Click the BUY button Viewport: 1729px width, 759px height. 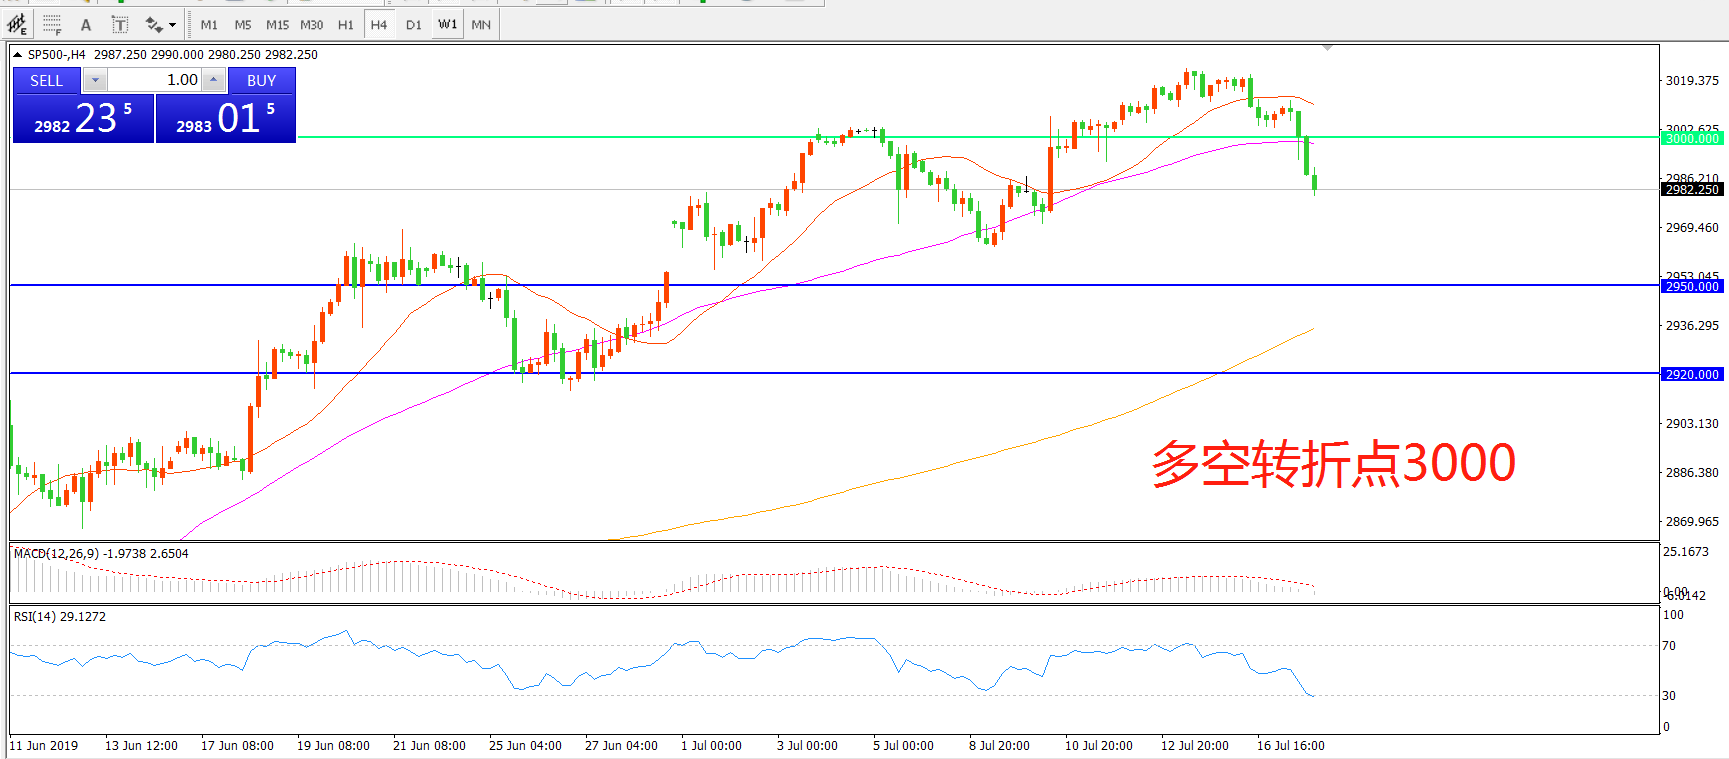[x=261, y=80]
